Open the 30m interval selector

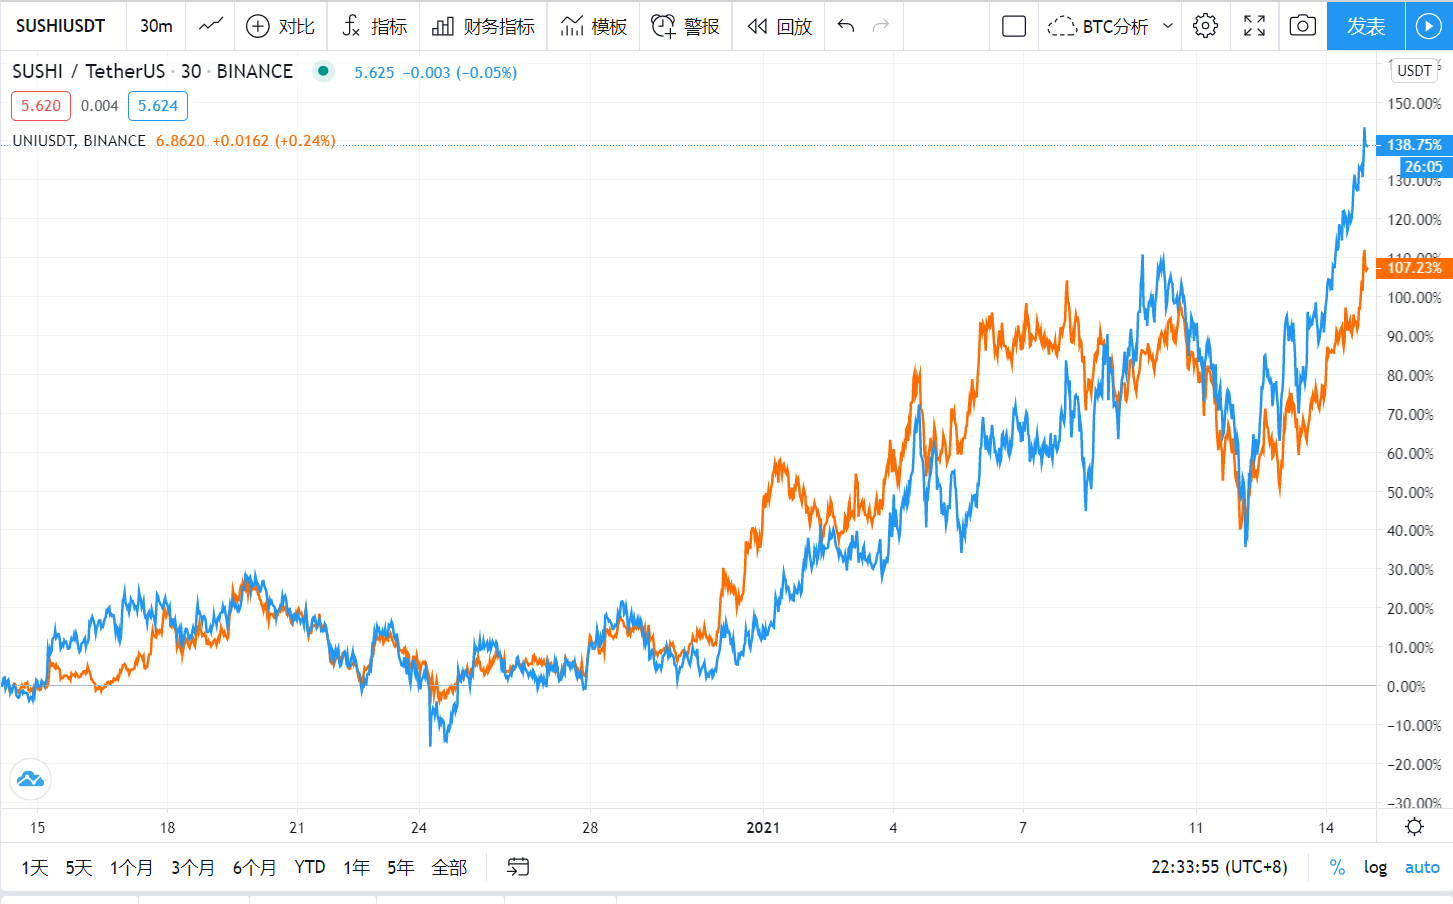click(156, 27)
